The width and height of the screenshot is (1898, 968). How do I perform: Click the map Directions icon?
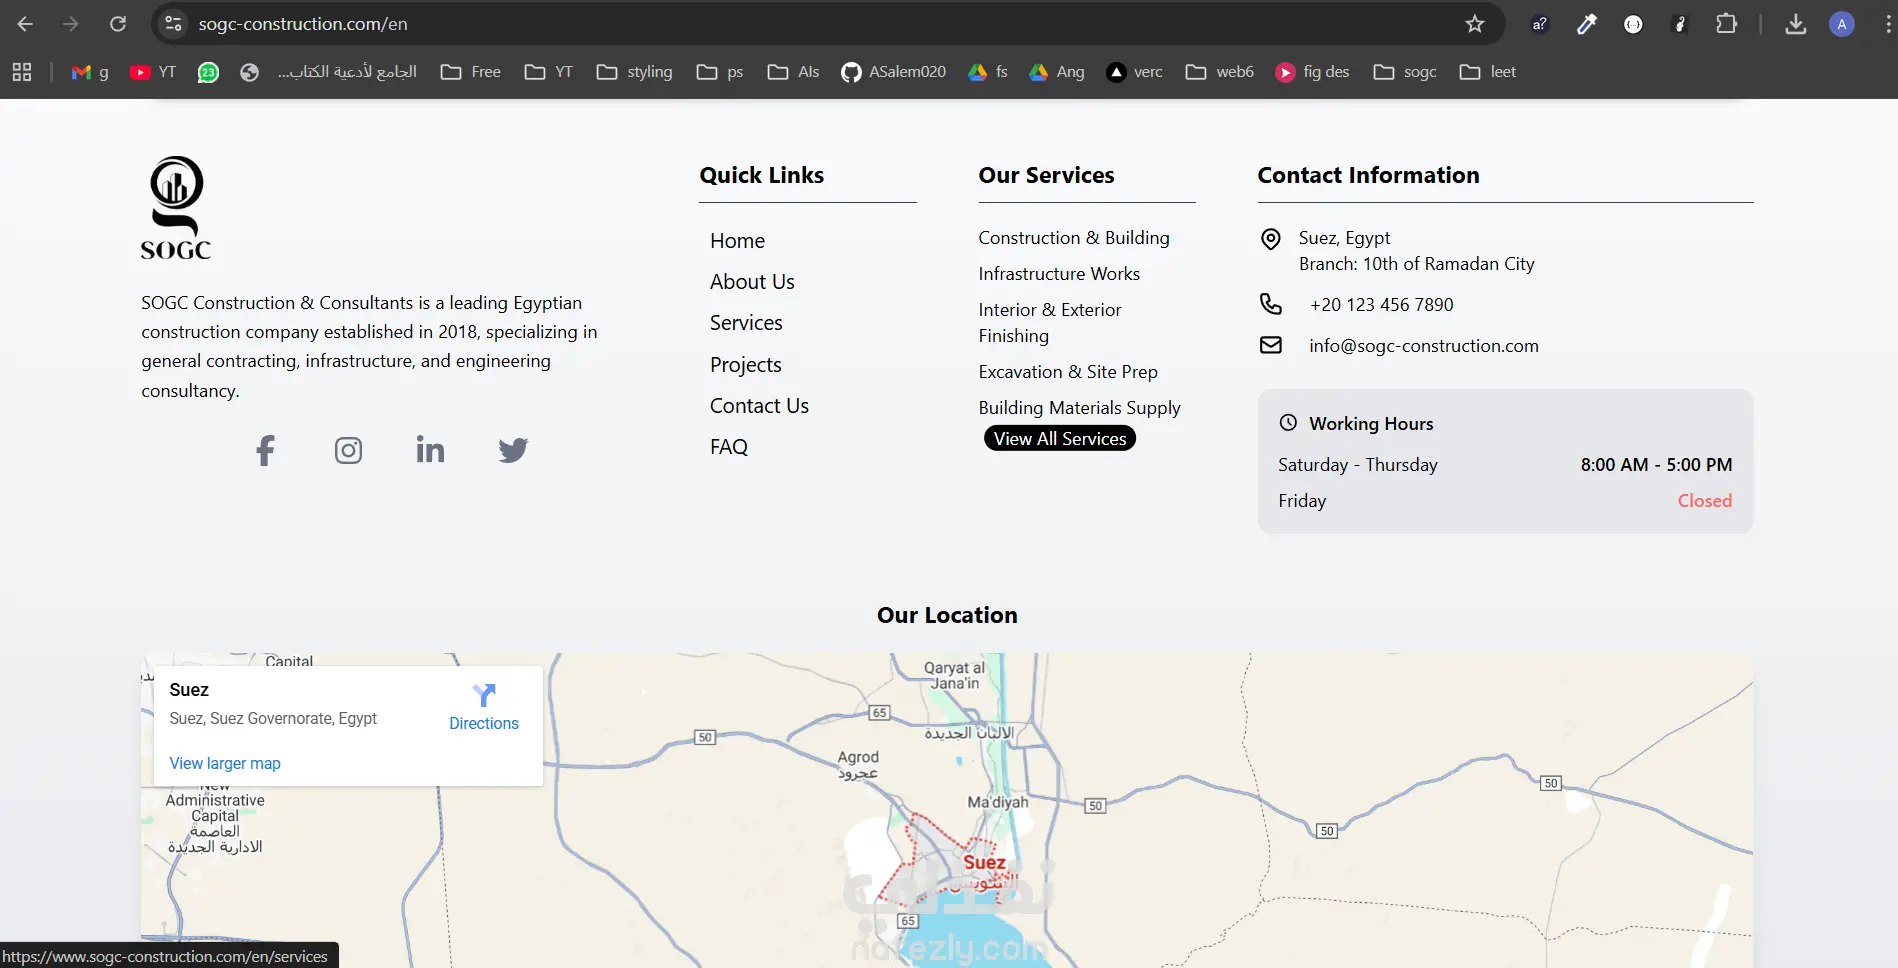point(484,695)
